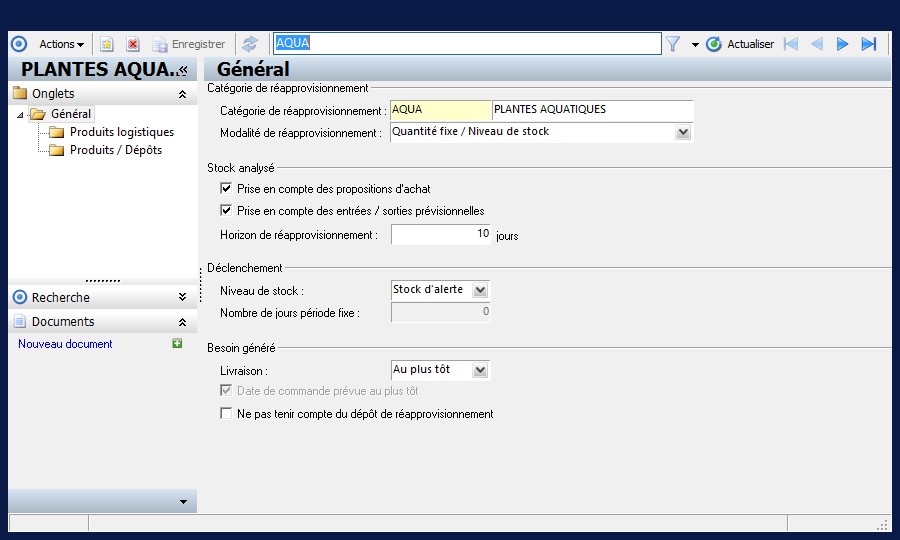The image size is (900, 540).
Task: Jump to the last record
Action: [868, 44]
